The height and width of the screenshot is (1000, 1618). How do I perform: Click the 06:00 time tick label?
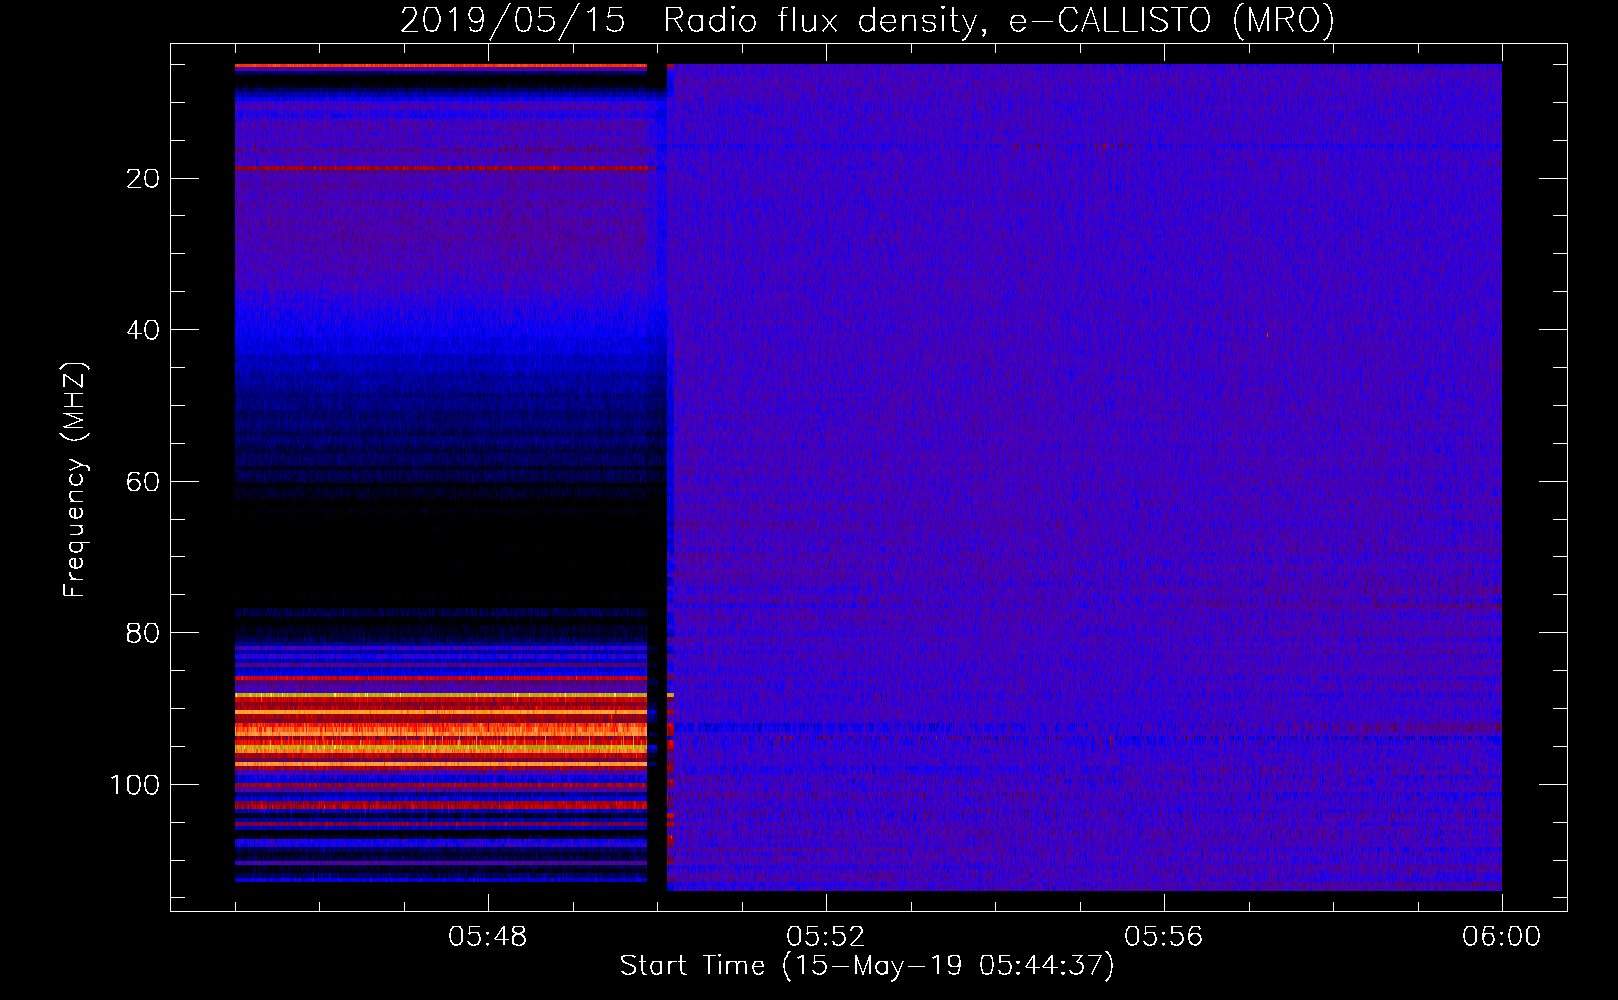click(x=1501, y=937)
